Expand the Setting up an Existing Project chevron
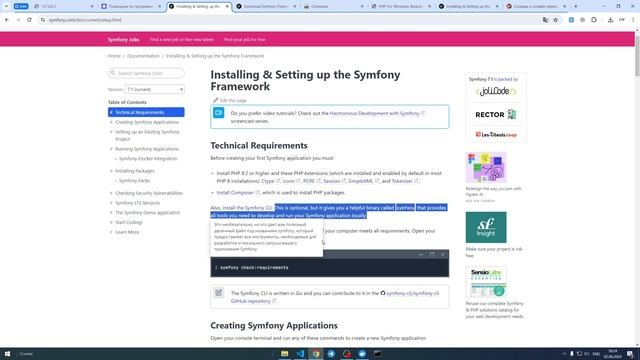 coord(111,132)
